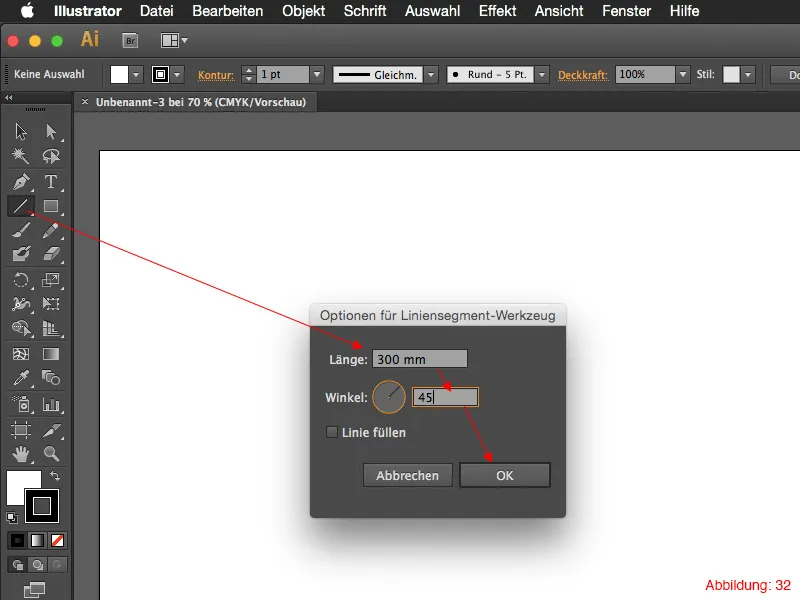Open the Bearbeiten menu

228,11
